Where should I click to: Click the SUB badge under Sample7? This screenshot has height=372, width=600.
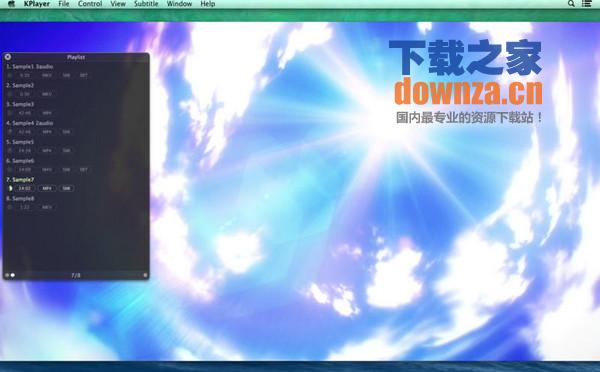click(x=67, y=188)
